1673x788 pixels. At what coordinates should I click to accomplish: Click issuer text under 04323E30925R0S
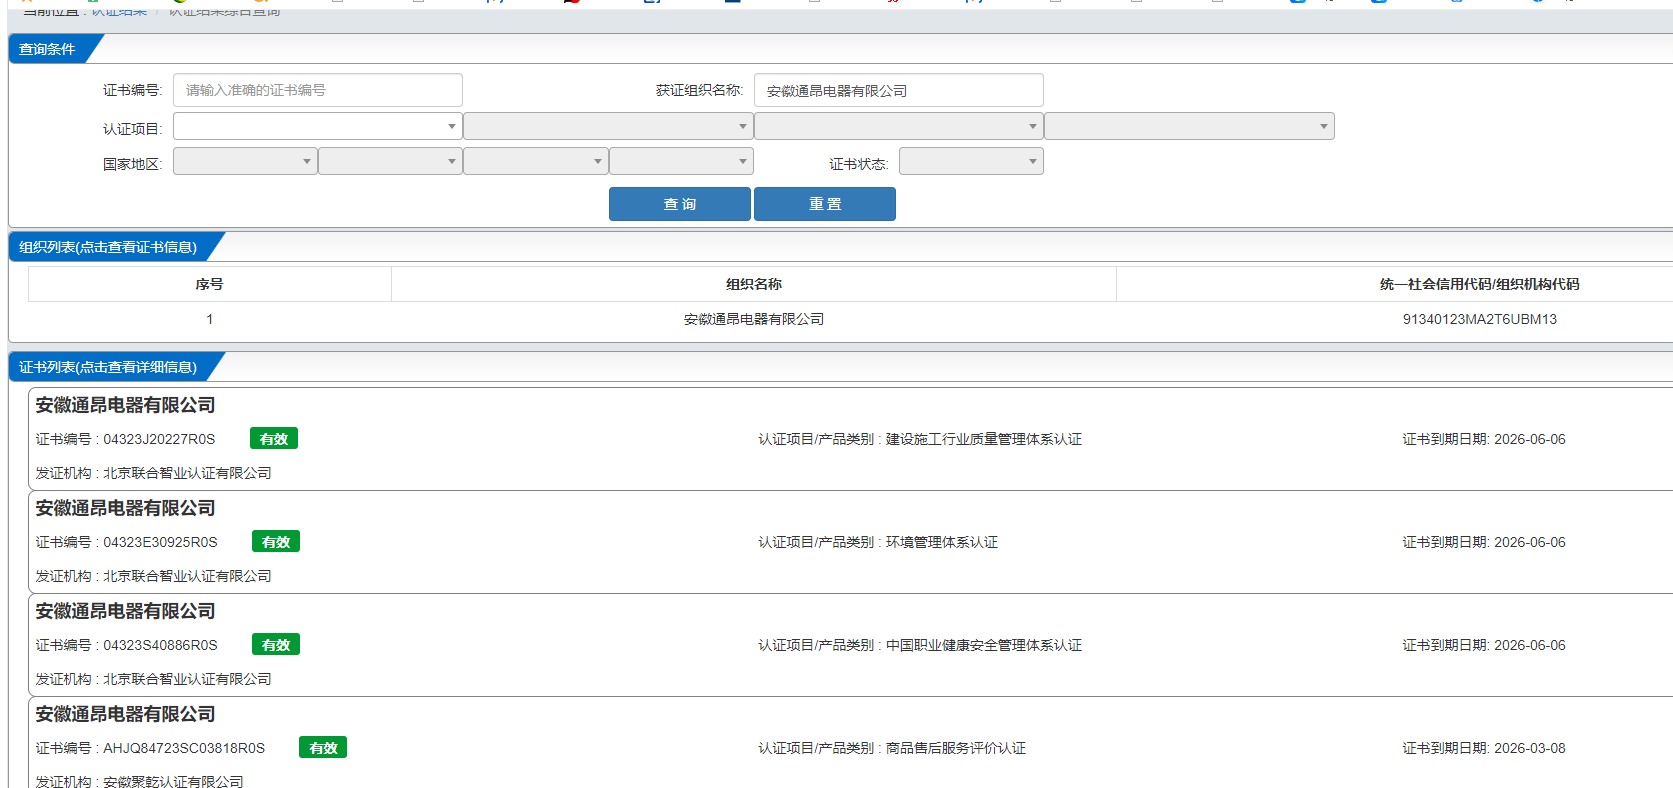pyautogui.click(x=187, y=576)
